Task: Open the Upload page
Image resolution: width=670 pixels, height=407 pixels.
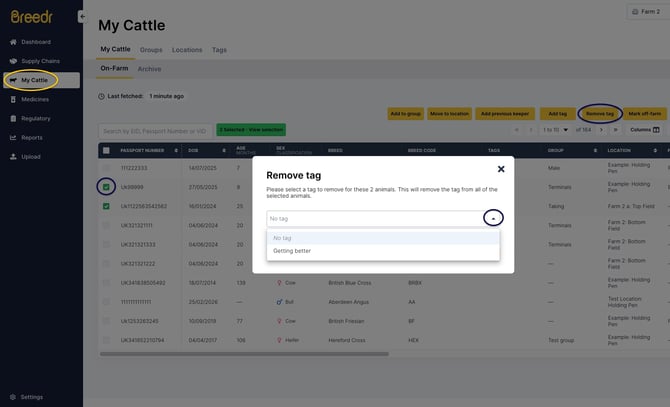Action: (30, 156)
